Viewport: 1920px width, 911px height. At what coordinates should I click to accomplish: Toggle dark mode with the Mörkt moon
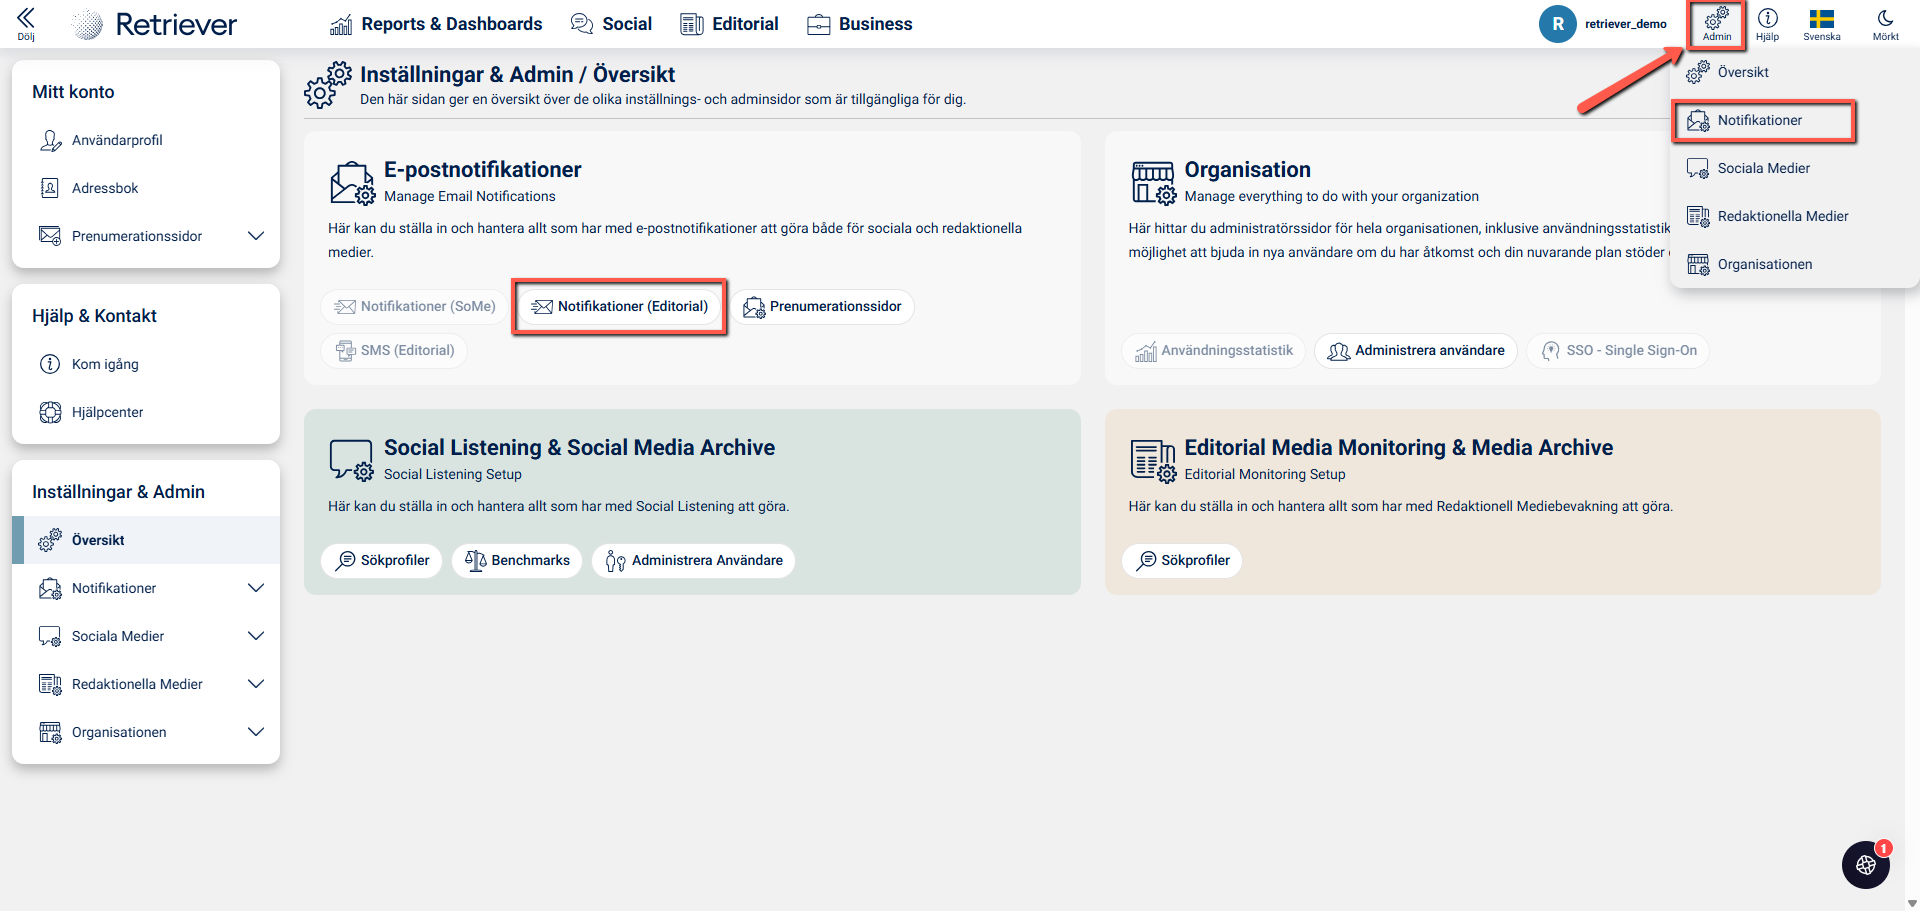click(1885, 19)
